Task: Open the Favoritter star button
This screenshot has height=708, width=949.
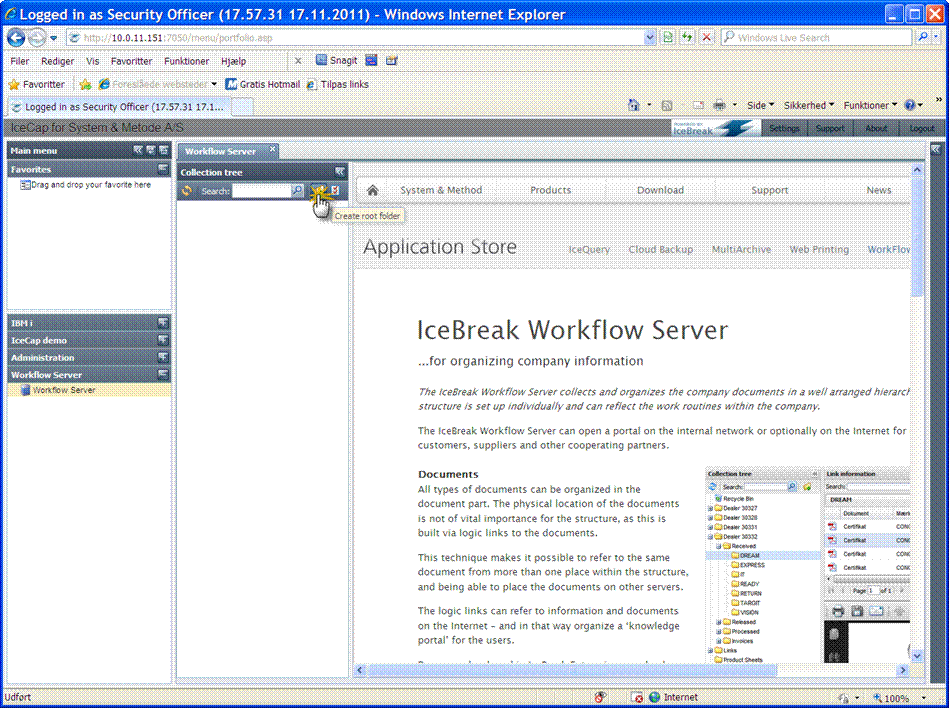Action: pos(37,84)
